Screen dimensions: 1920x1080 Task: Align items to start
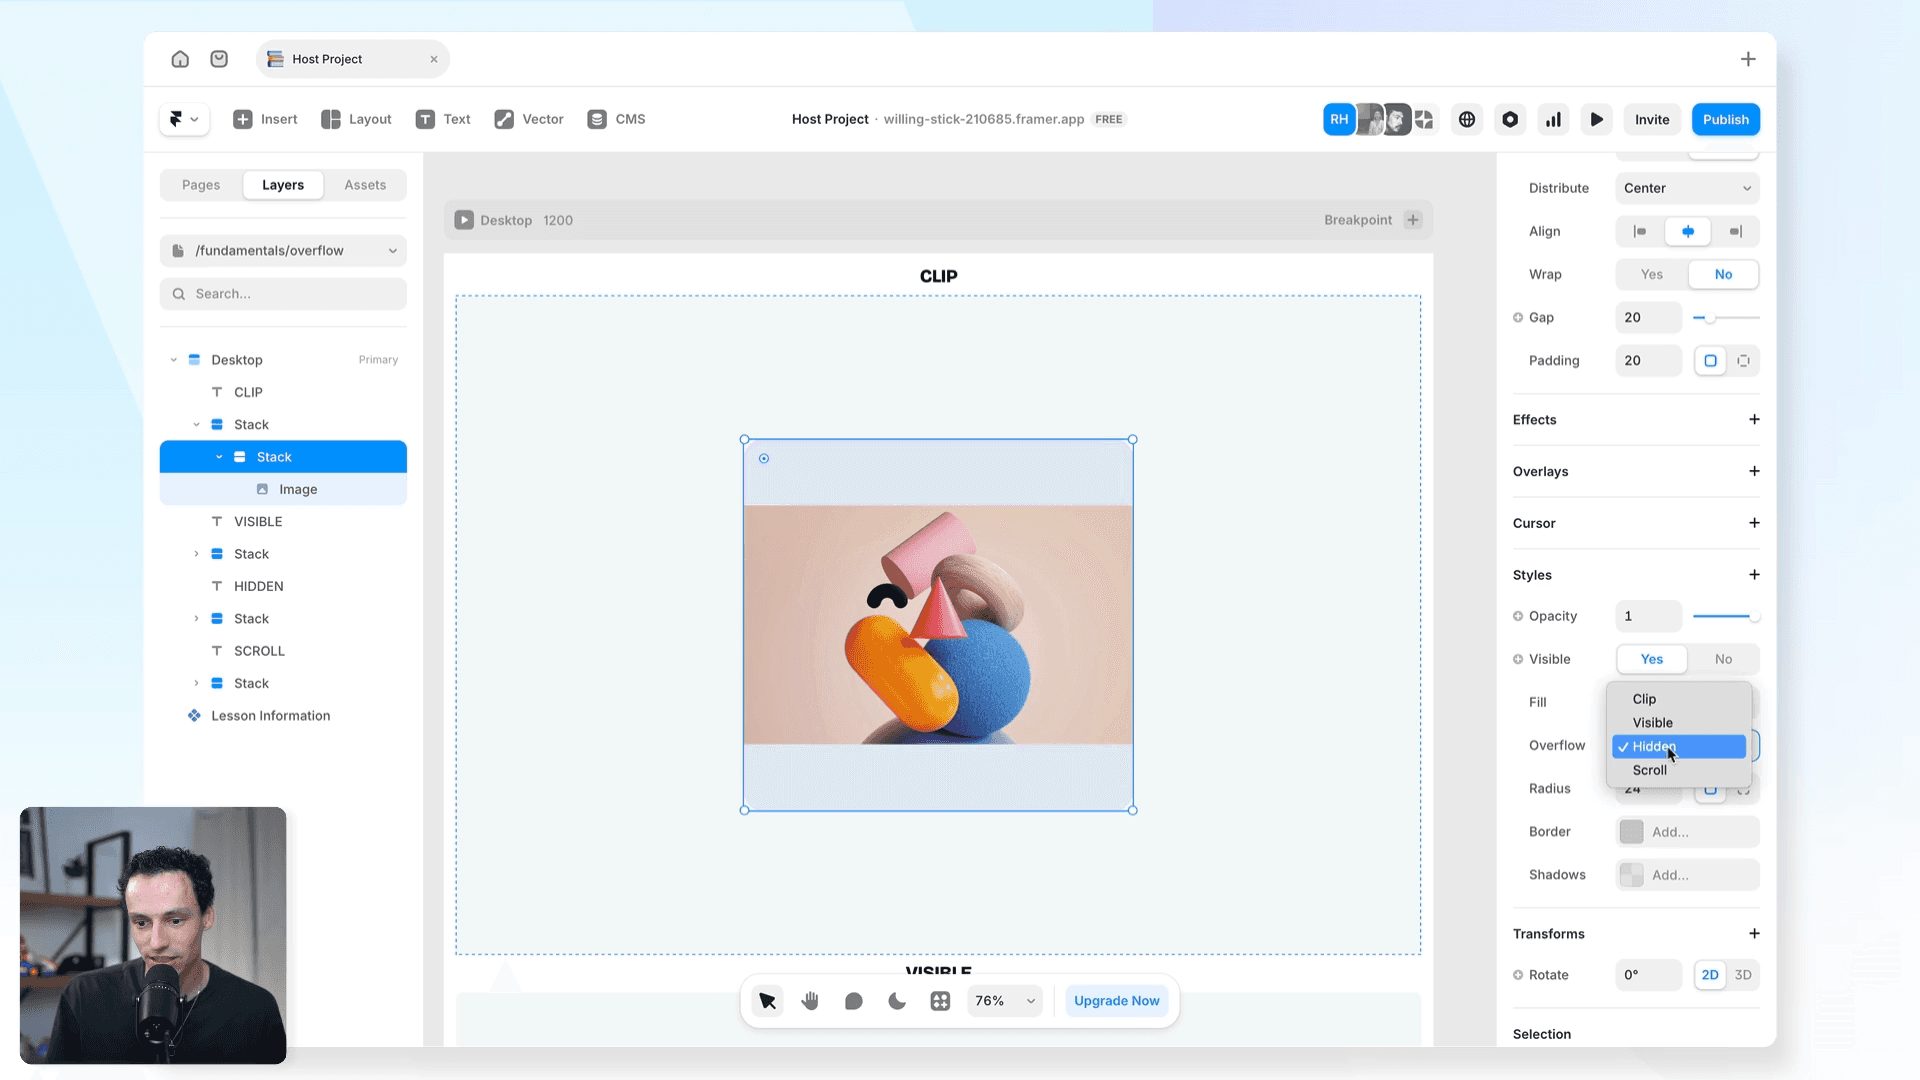coord(1640,231)
